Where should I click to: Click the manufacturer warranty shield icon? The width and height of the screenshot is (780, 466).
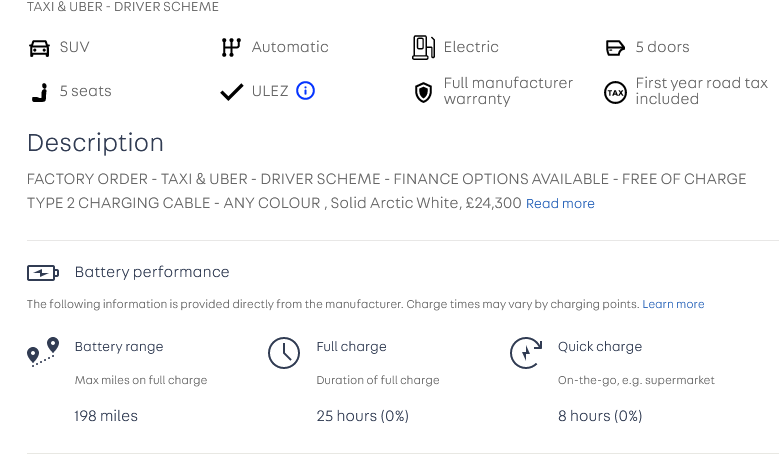423,92
